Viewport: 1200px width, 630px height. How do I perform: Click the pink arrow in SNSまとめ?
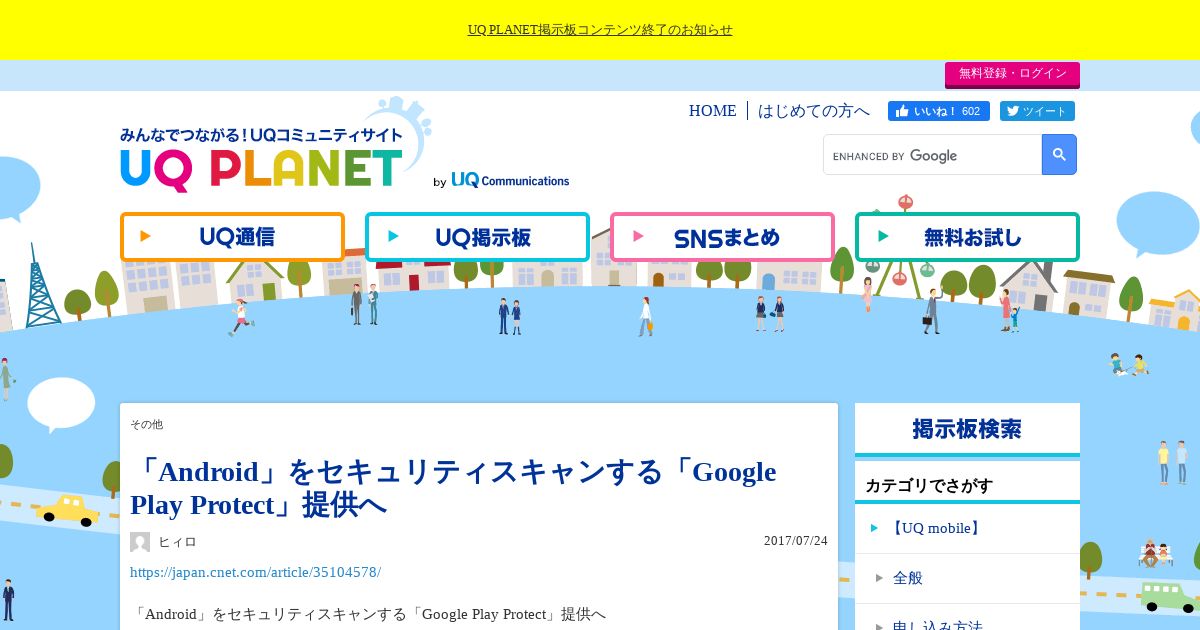pos(639,236)
